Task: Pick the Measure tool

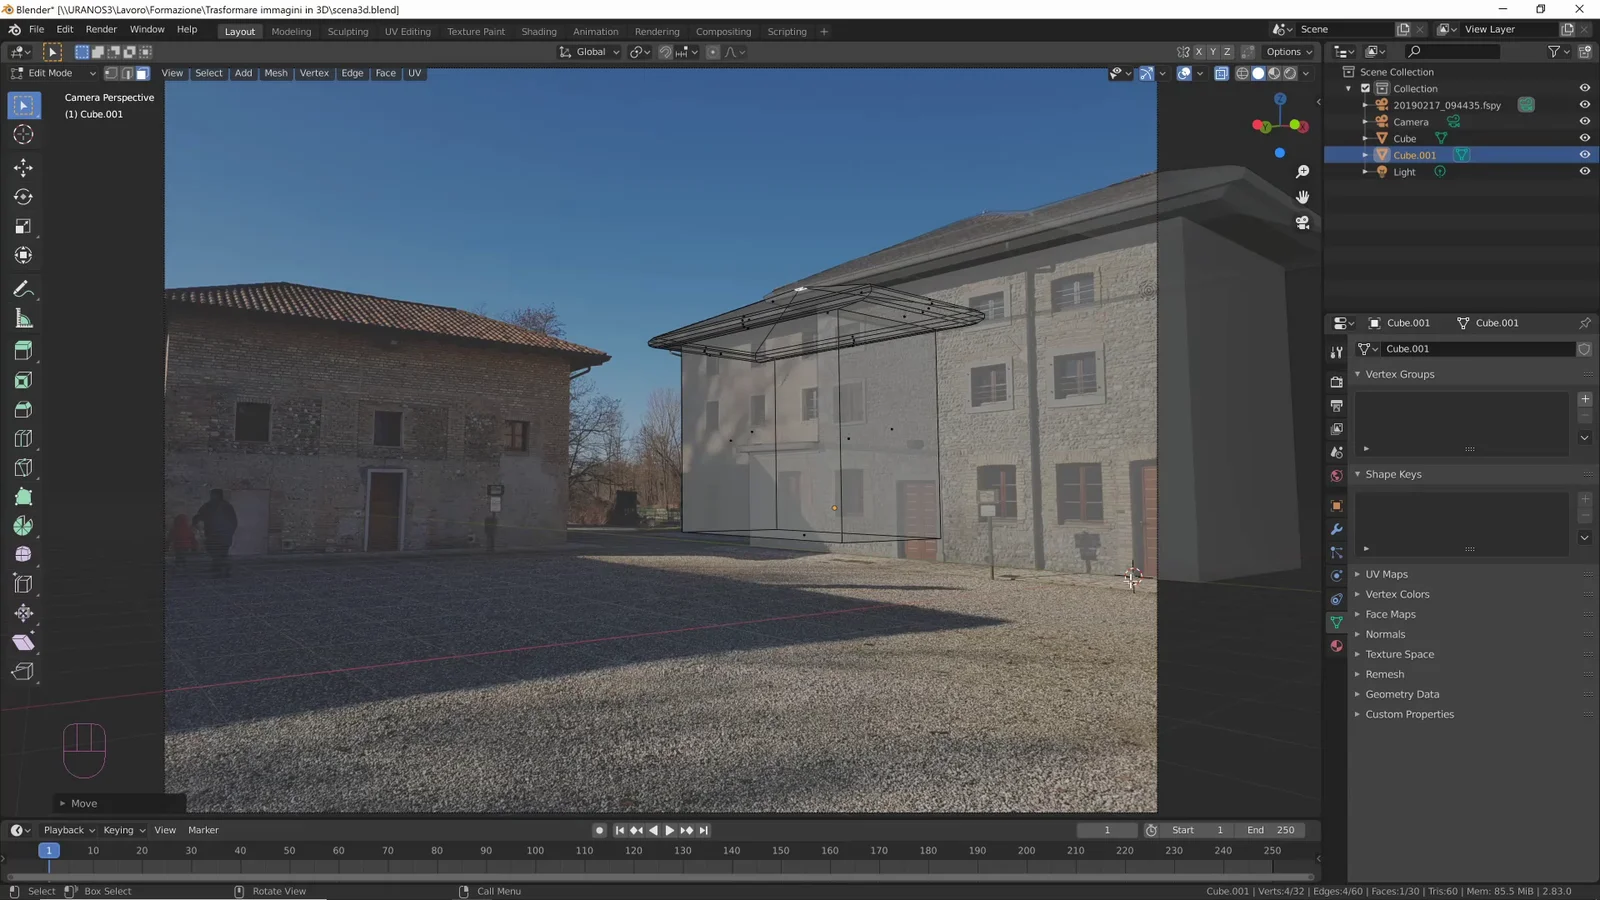Action: point(23,318)
